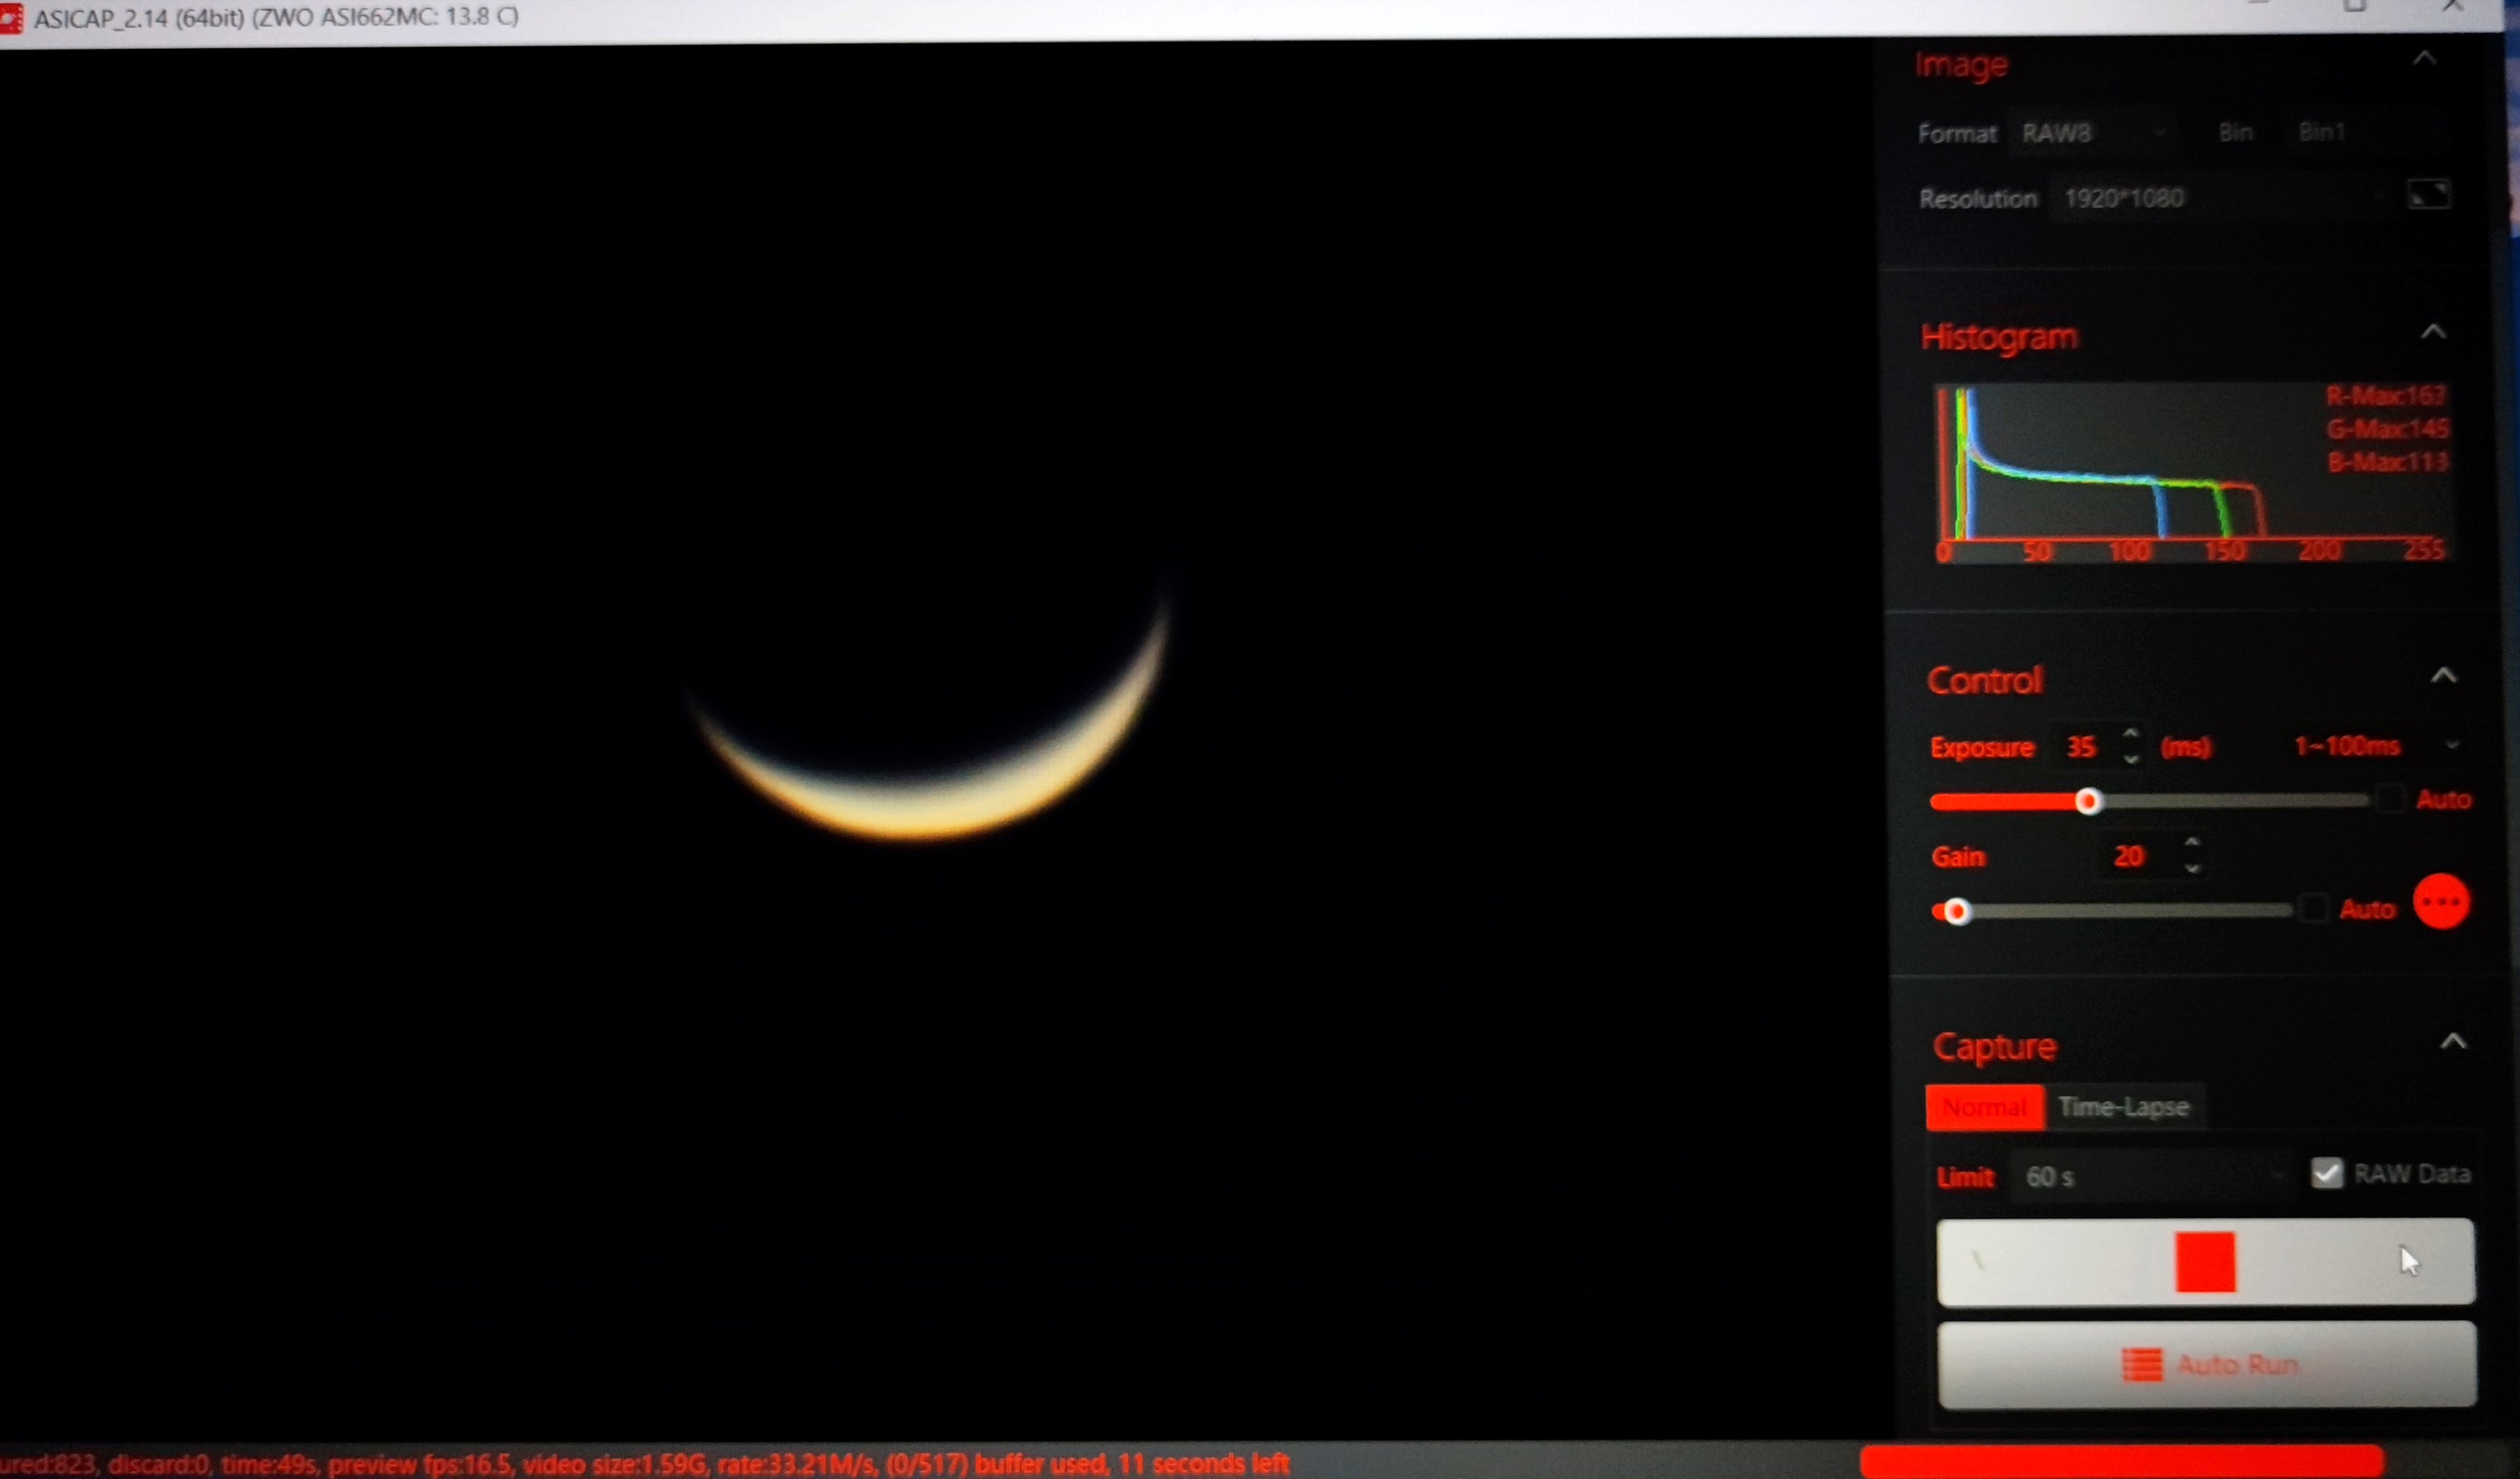Click the red capture progress bar

coord(2122,1461)
